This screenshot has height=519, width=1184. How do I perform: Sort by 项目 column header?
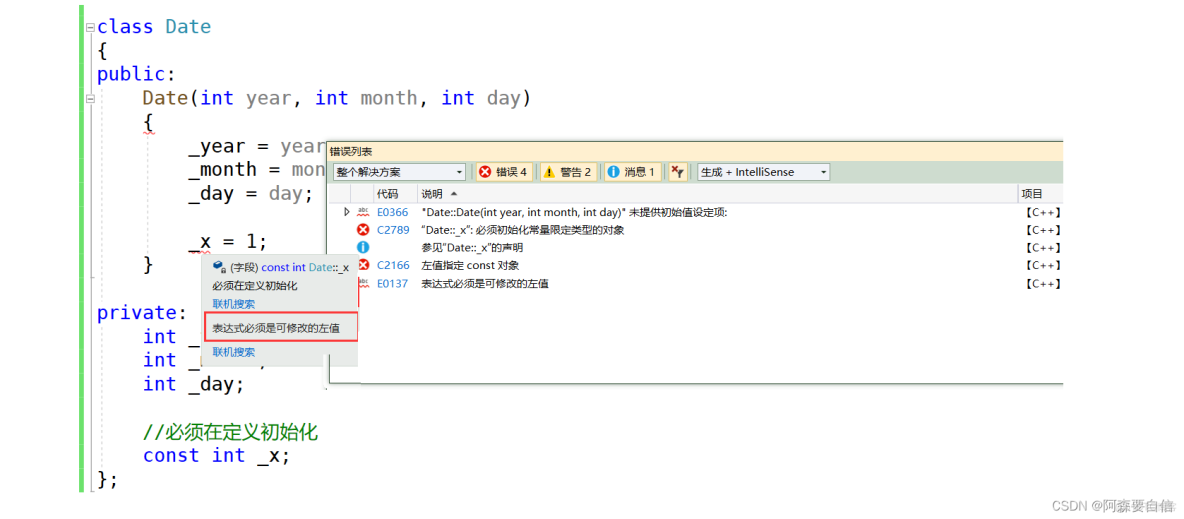coord(1032,194)
